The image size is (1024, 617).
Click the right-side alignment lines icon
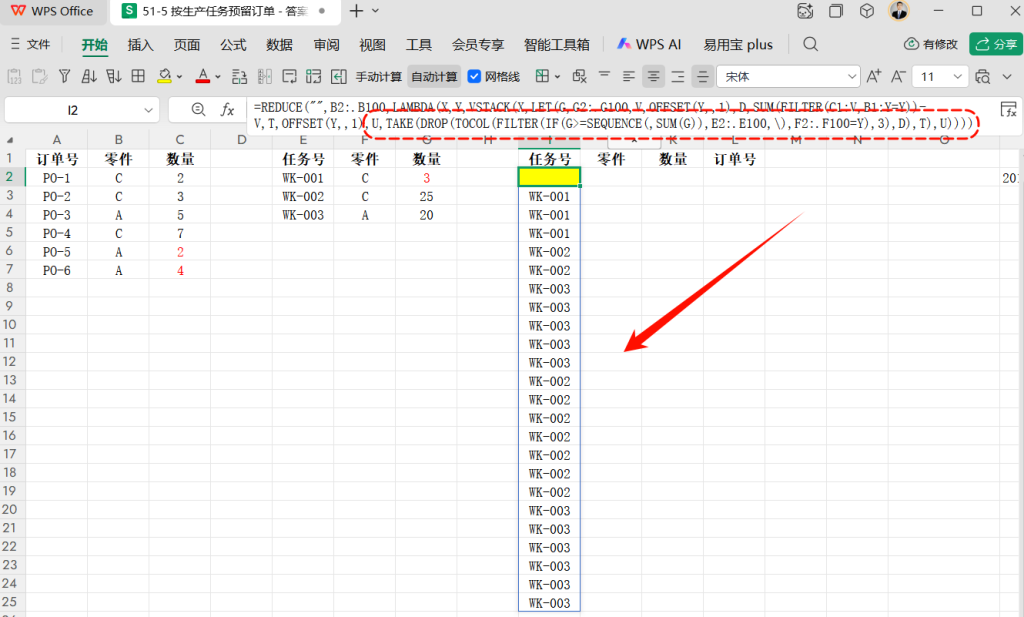(678, 76)
